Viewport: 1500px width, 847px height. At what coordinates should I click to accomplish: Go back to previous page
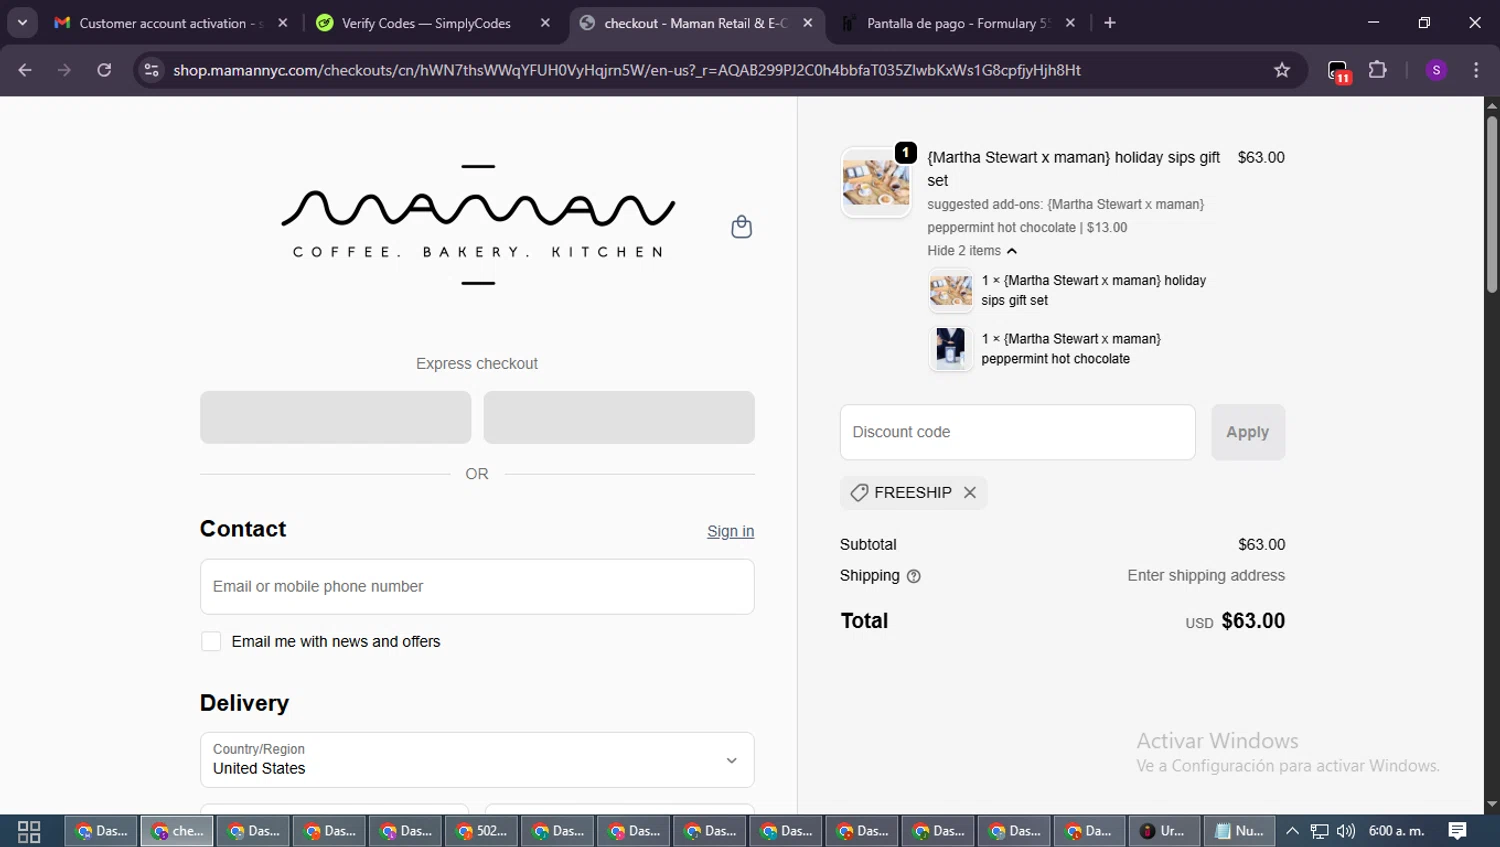[25, 70]
